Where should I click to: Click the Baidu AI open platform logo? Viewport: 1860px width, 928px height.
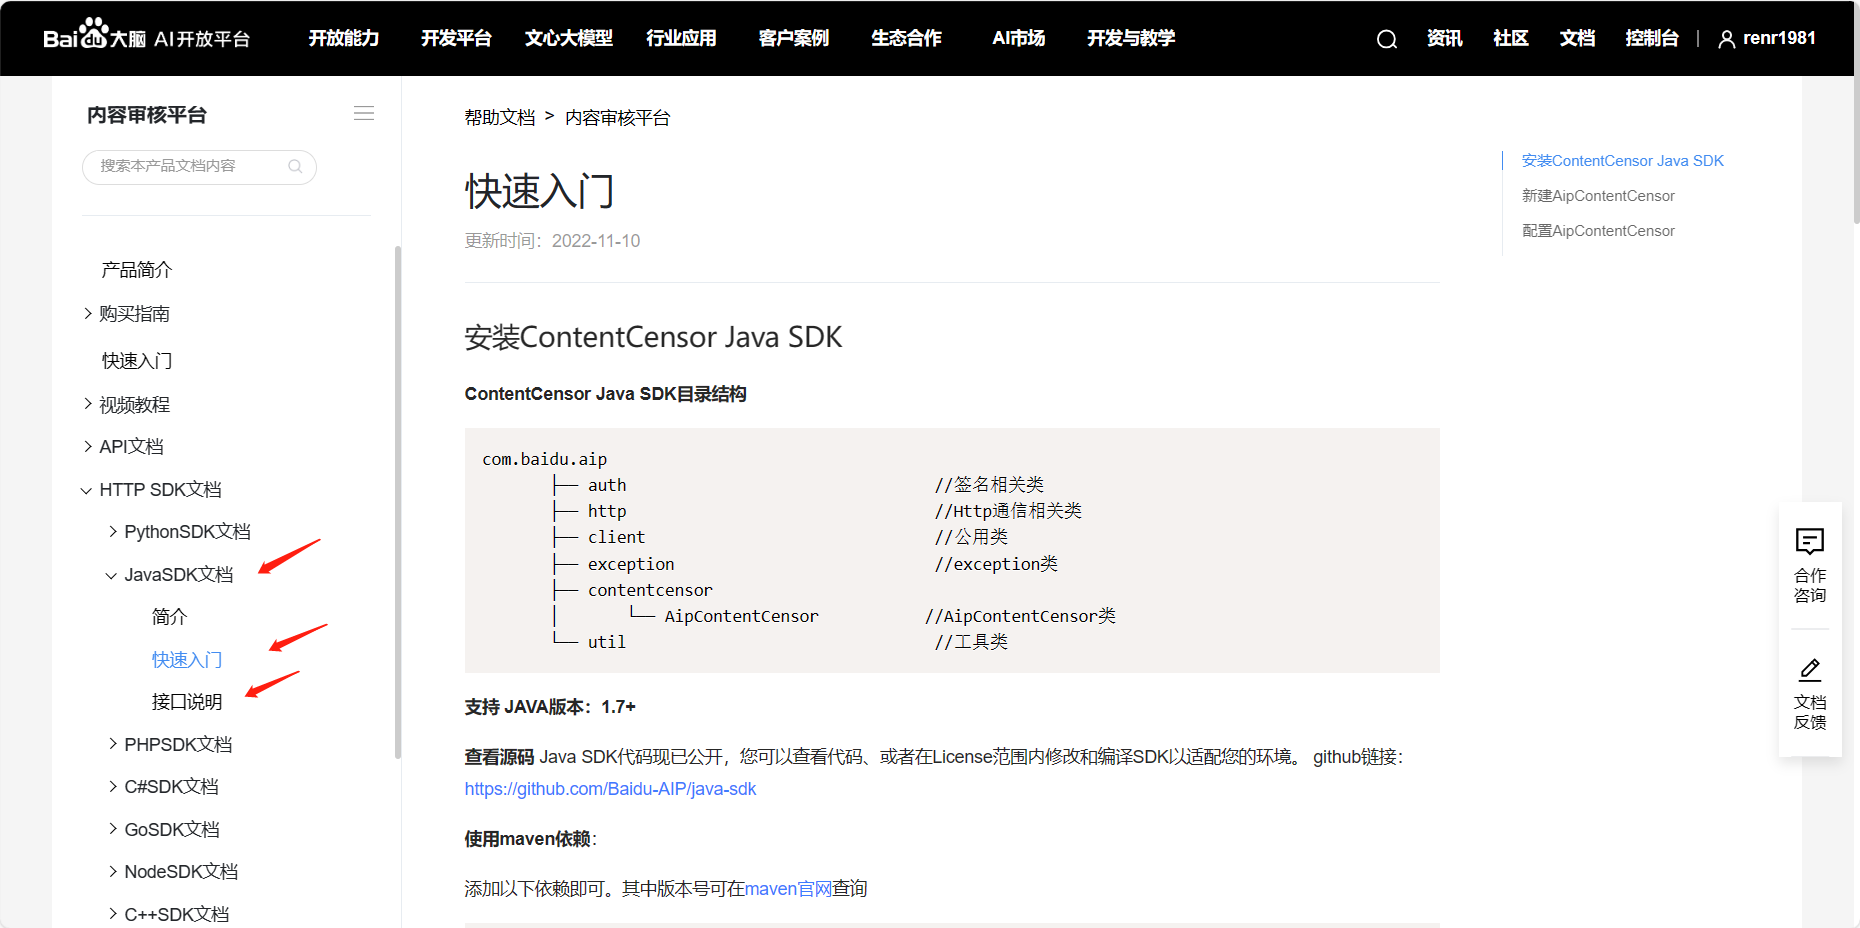(x=146, y=36)
